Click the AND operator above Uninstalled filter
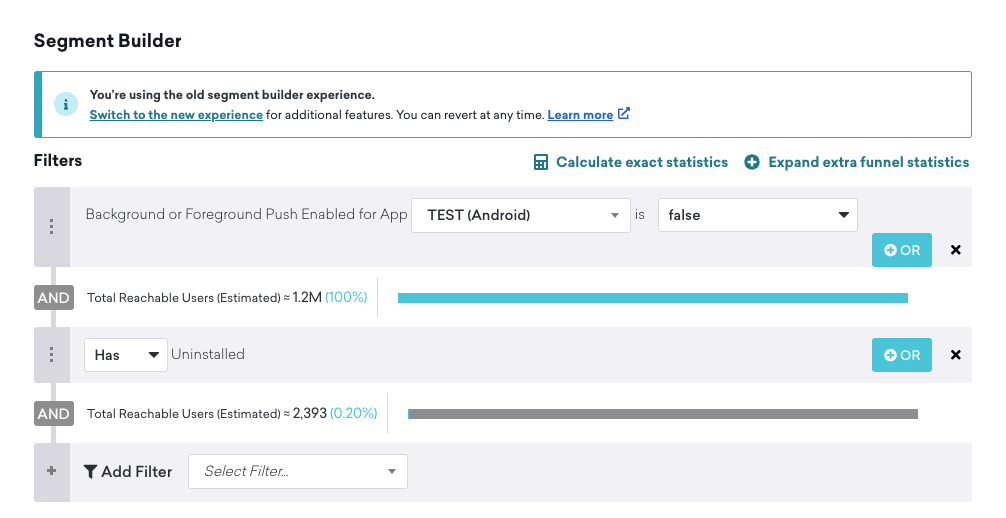Screen dimensions: 1006x518 54,297
